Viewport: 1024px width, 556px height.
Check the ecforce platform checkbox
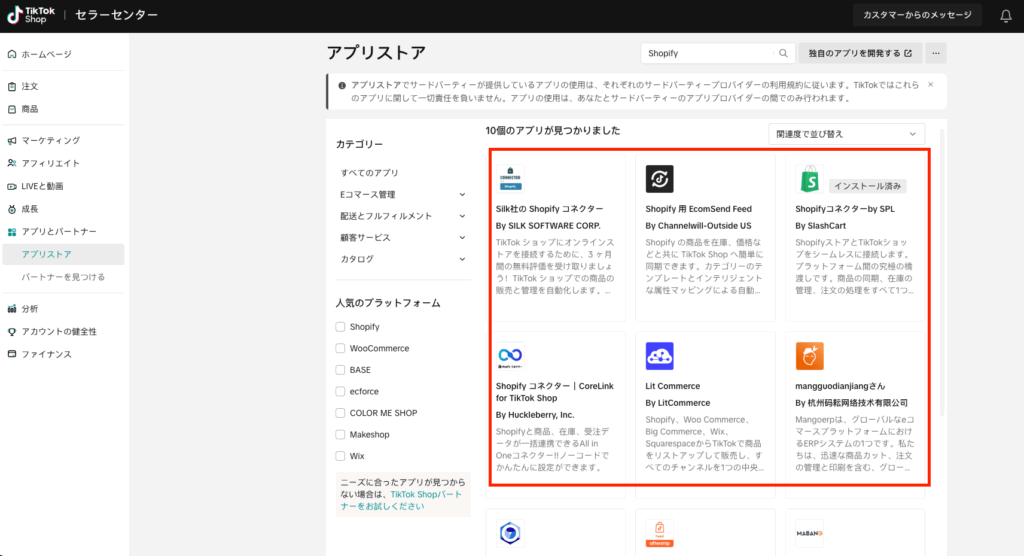[x=340, y=391]
